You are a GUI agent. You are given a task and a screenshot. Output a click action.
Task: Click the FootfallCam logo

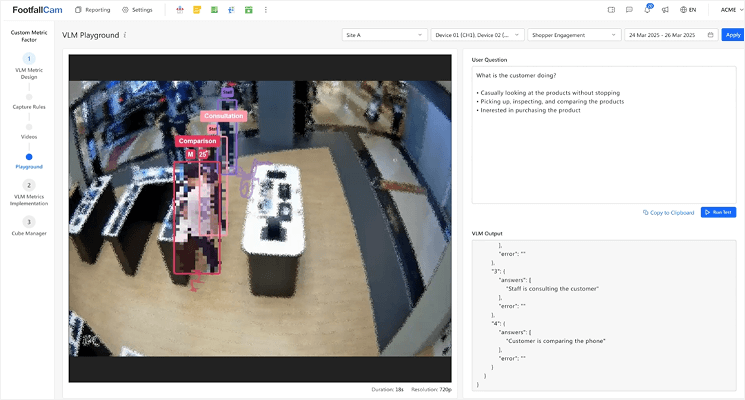[37, 10]
